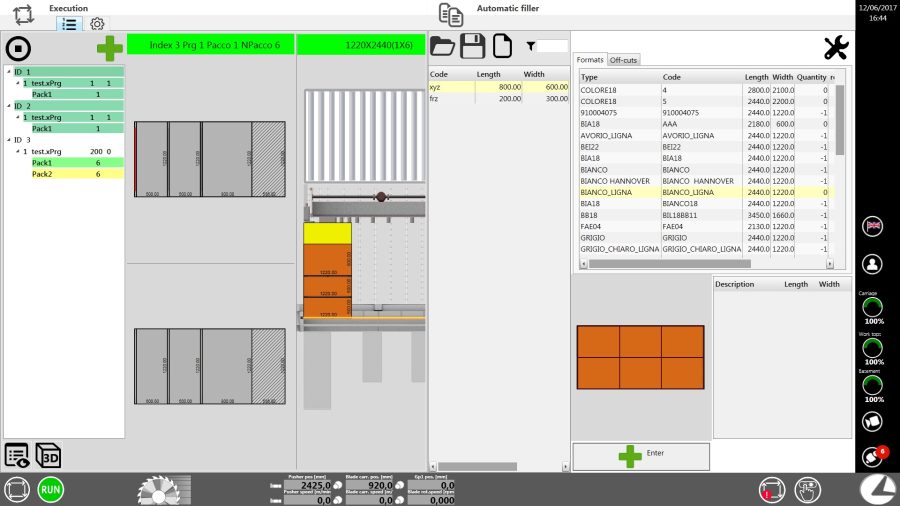Open file with the folder icon

tap(442, 46)
